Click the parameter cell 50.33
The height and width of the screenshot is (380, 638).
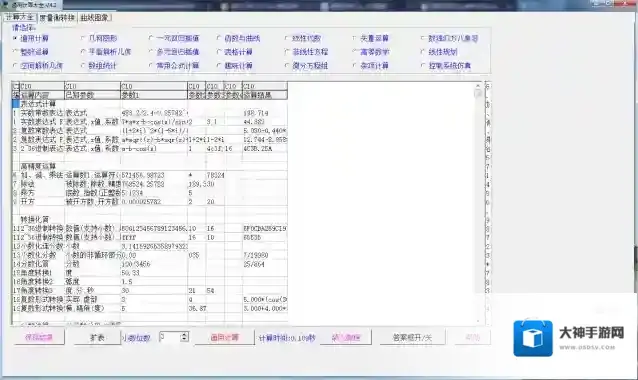[x=154, y=273]
